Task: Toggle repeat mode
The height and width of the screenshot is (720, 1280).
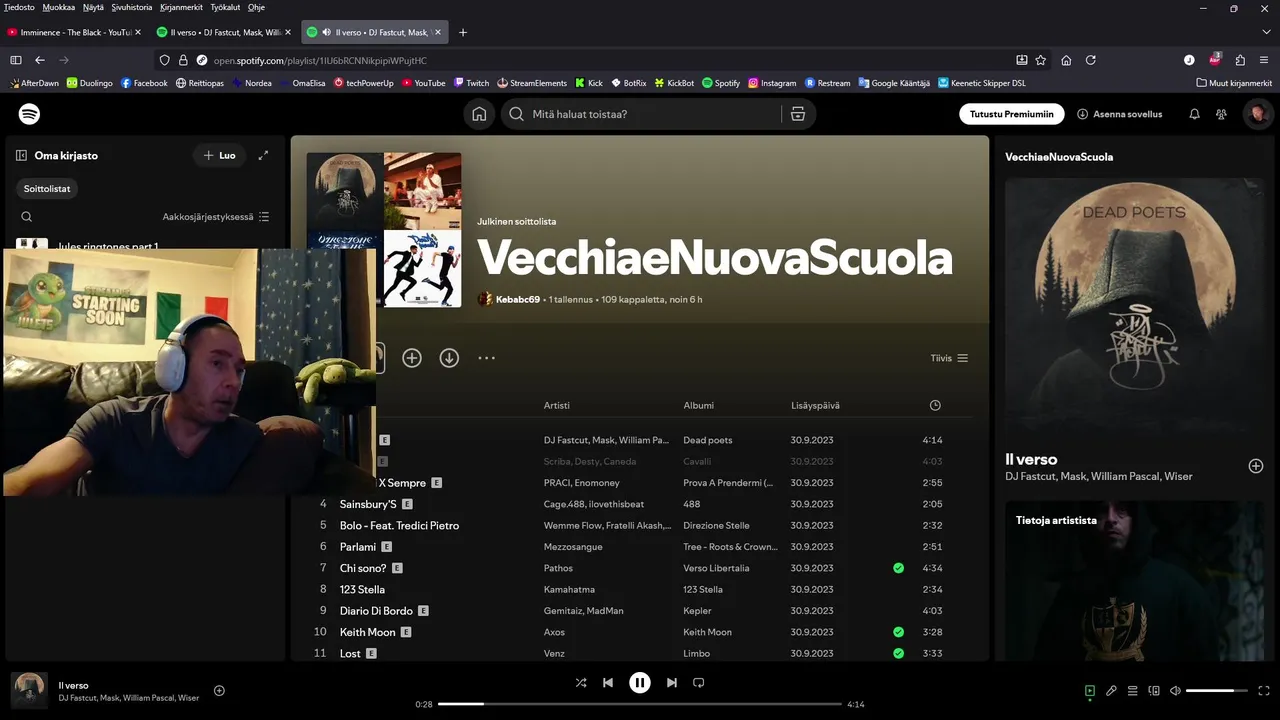Action: [699, 683]
